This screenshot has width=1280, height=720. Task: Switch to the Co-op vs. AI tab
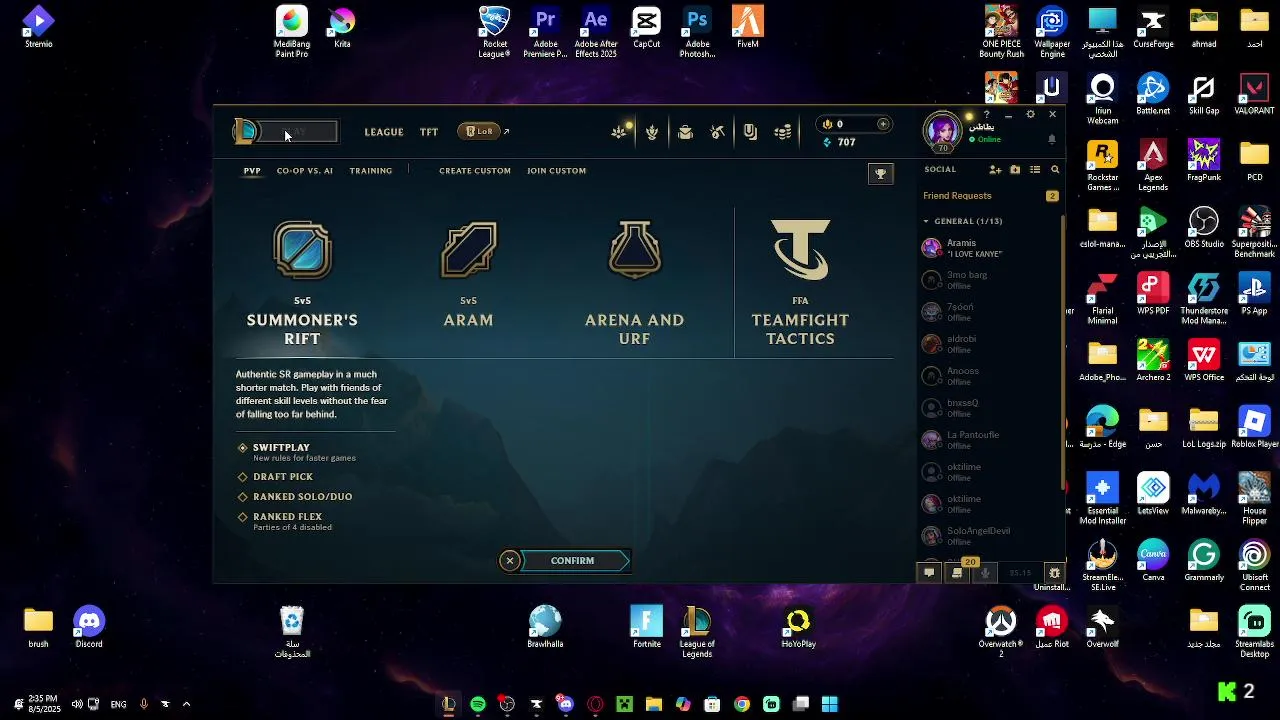coord(305,171)
